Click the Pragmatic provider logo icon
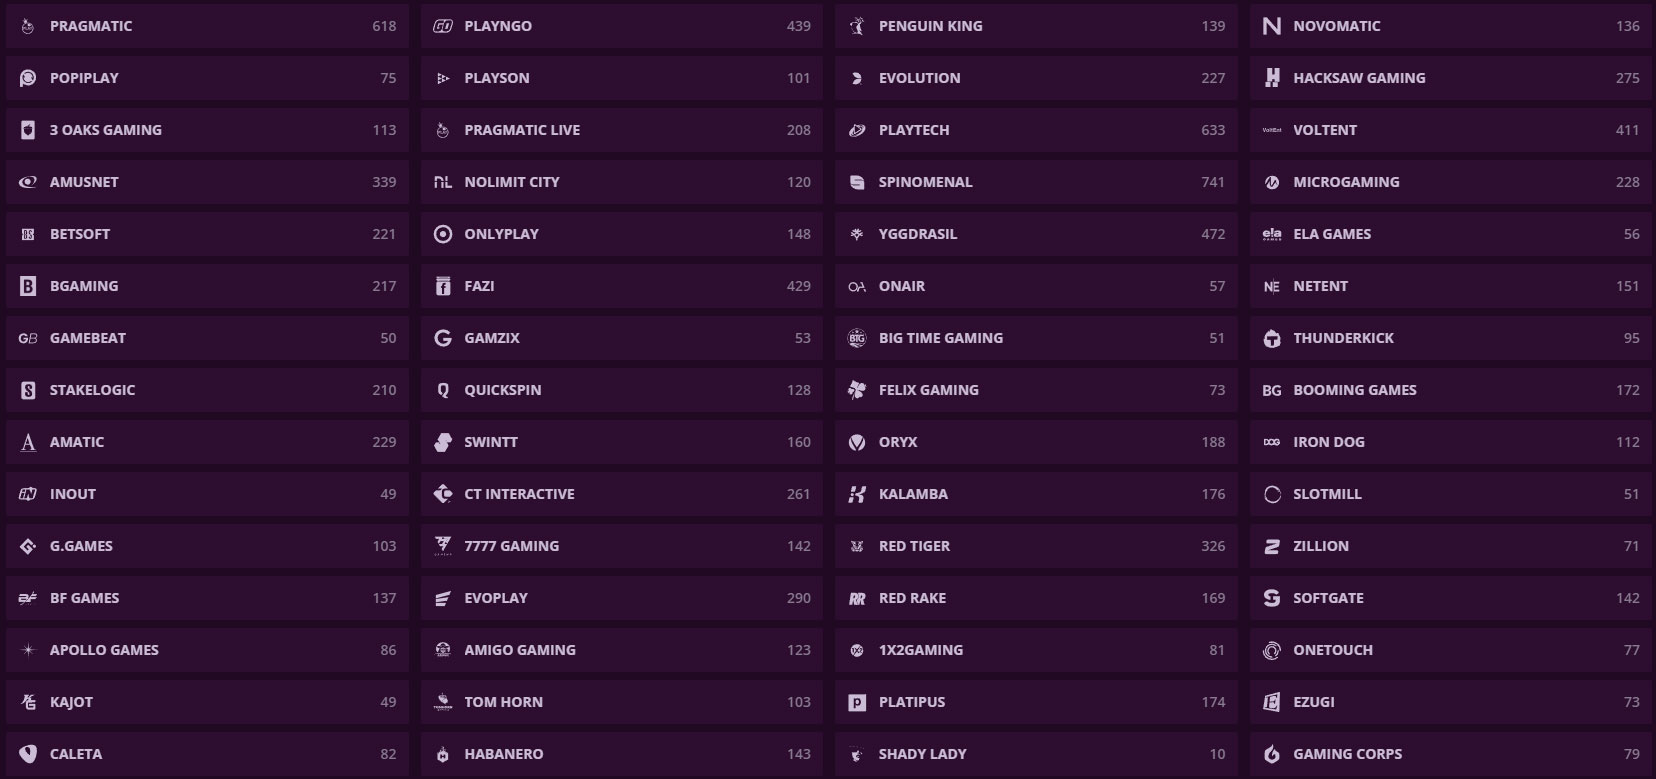The image size is (1656, 779). [28, 26]
